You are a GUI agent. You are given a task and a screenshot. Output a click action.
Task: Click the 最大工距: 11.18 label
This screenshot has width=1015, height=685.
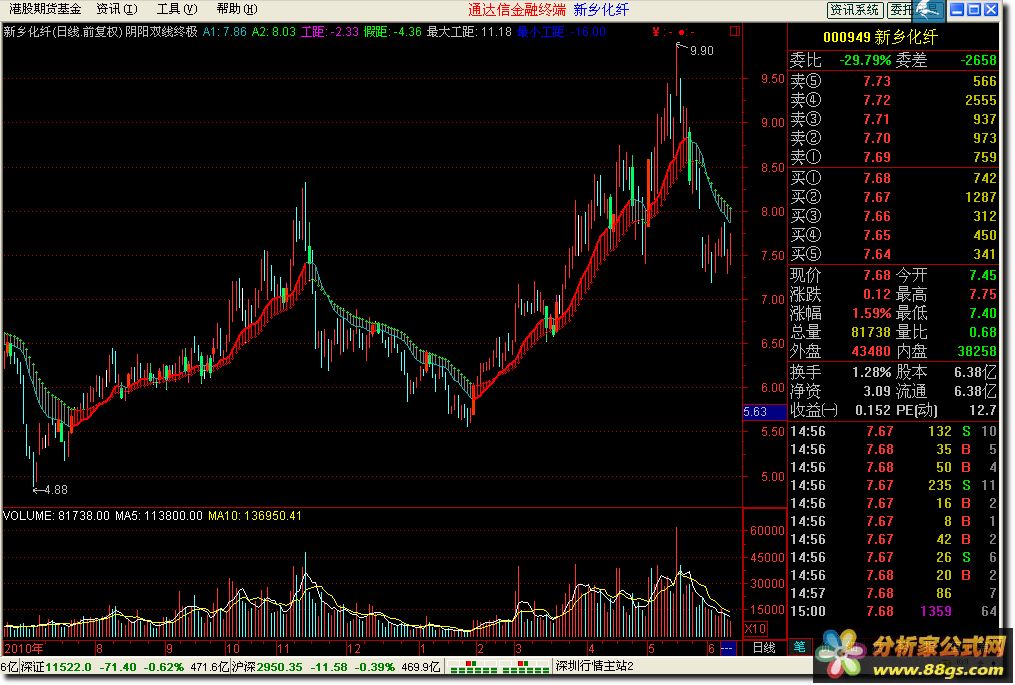(469, 32)
